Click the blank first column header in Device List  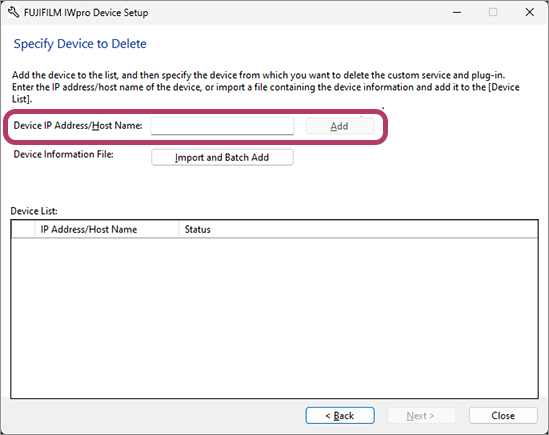click(x=23, y=229)
